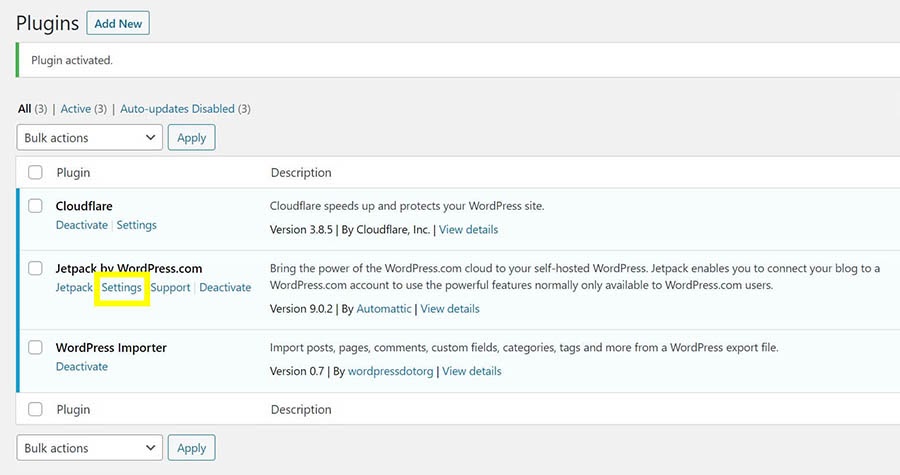
Task: Open Cloudflare plugin Settings
Action: click(x=137, y=225)
